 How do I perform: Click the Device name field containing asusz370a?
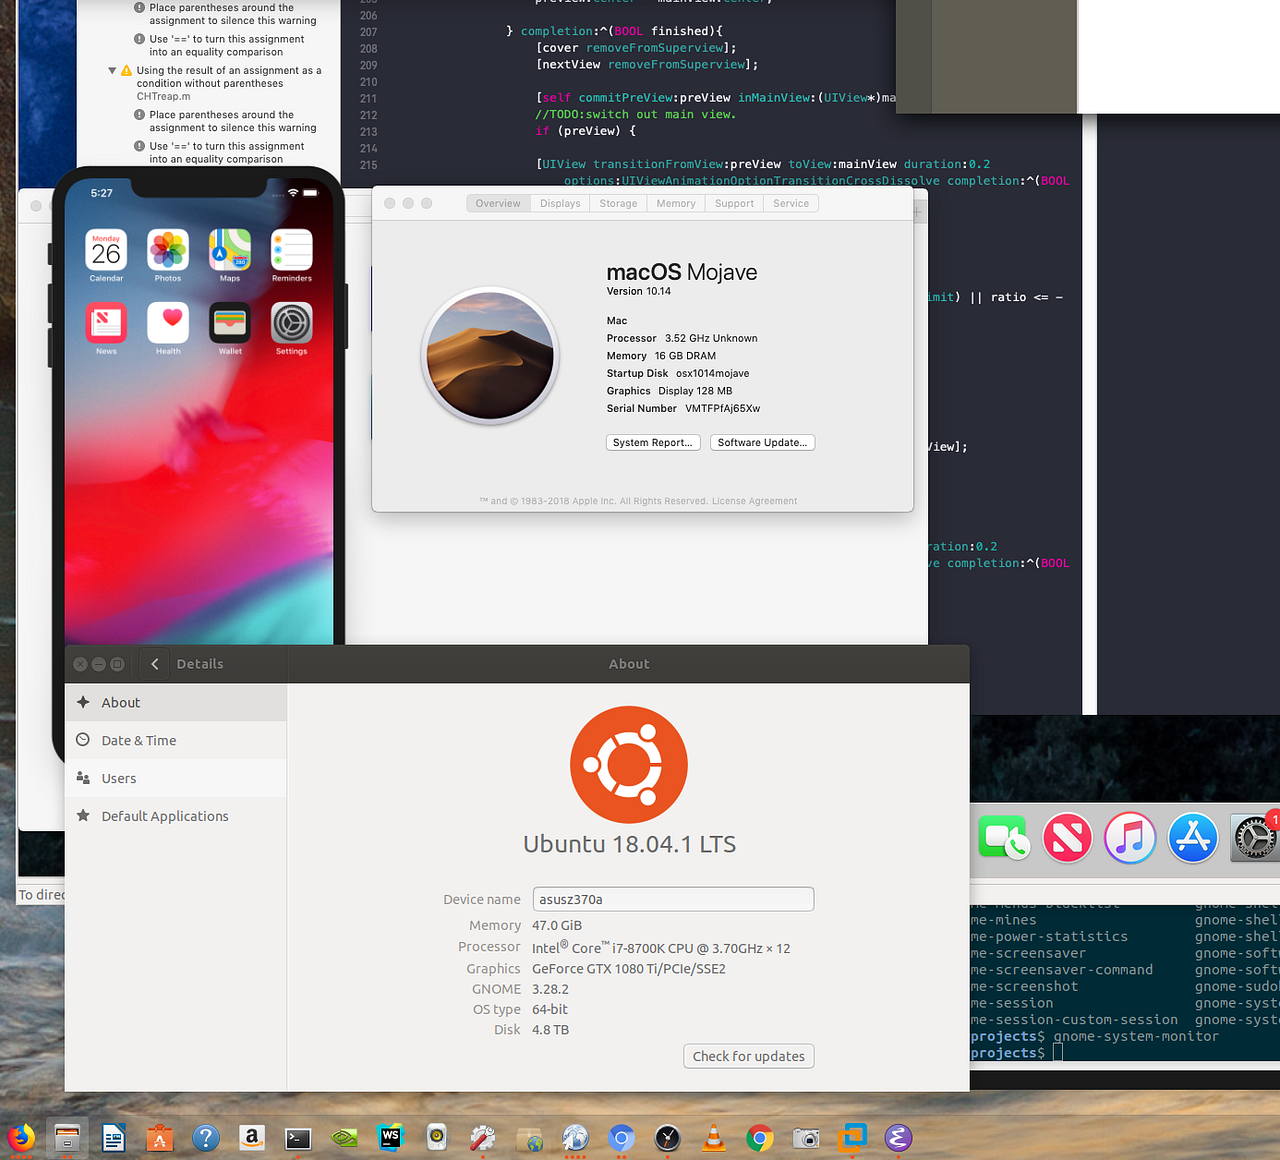pyautogui.click(x=673, y=899)
